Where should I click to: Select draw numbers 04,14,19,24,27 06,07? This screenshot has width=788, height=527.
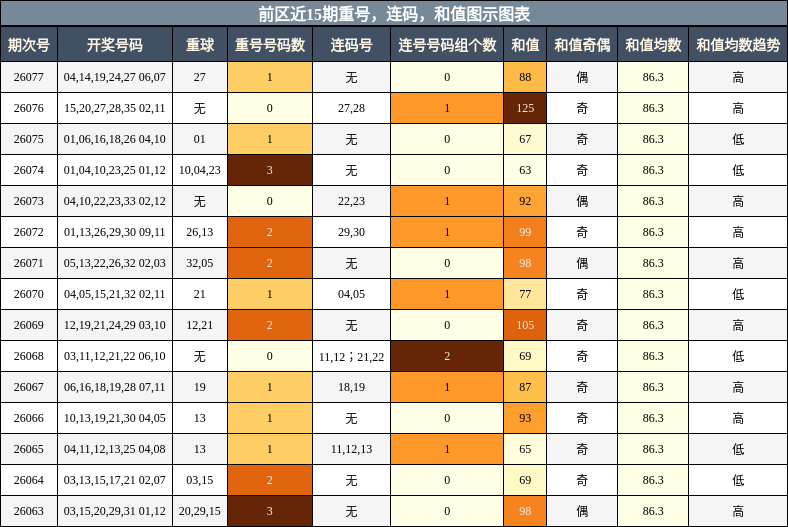[x=115, y=77]
